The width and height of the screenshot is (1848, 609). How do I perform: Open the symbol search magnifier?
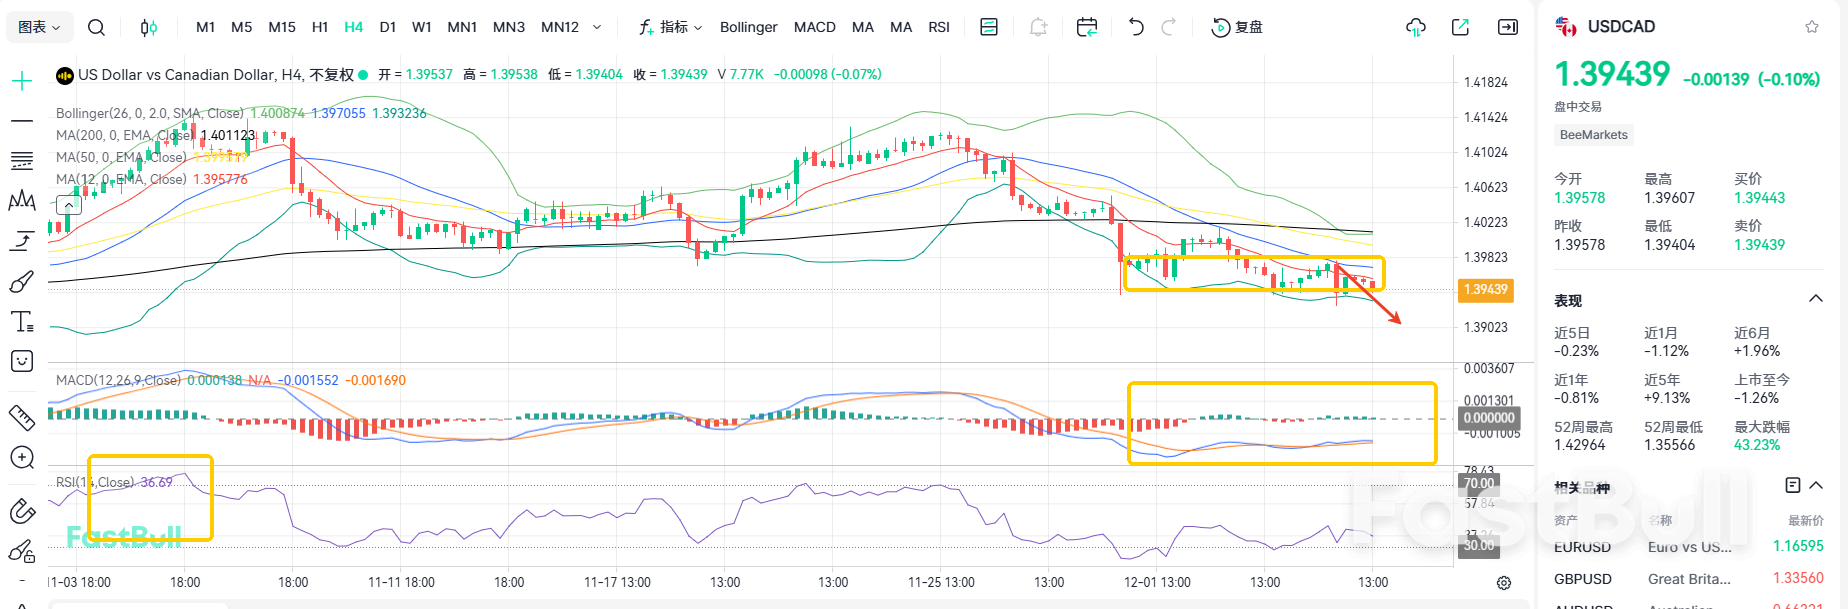(x=96, y=27)
